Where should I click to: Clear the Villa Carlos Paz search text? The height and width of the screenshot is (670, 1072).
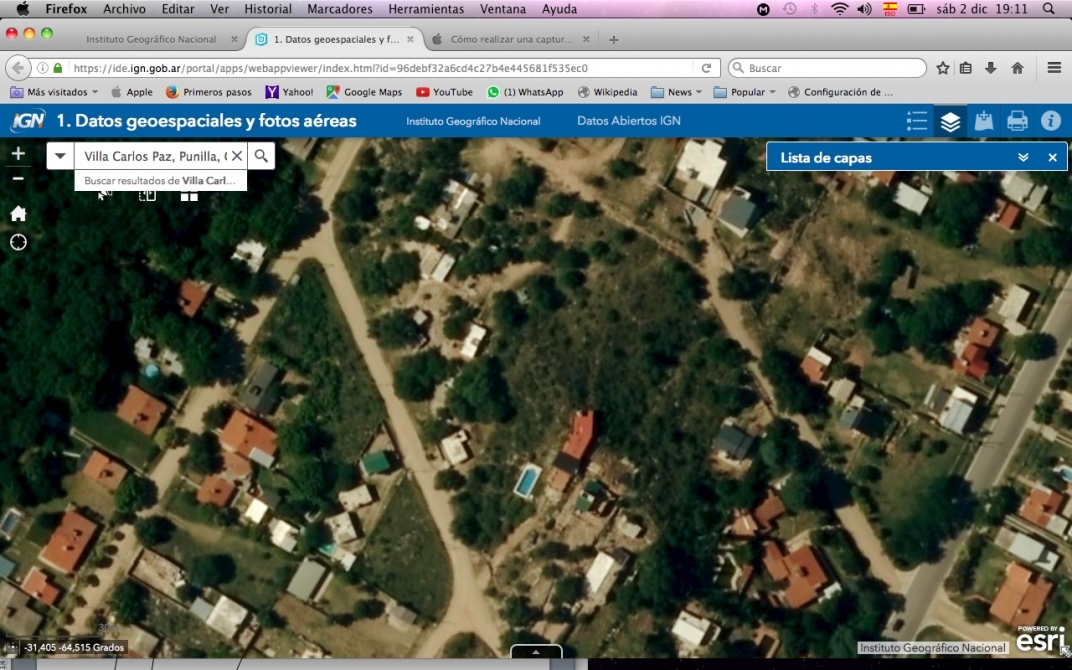click(x=236, y=156)
